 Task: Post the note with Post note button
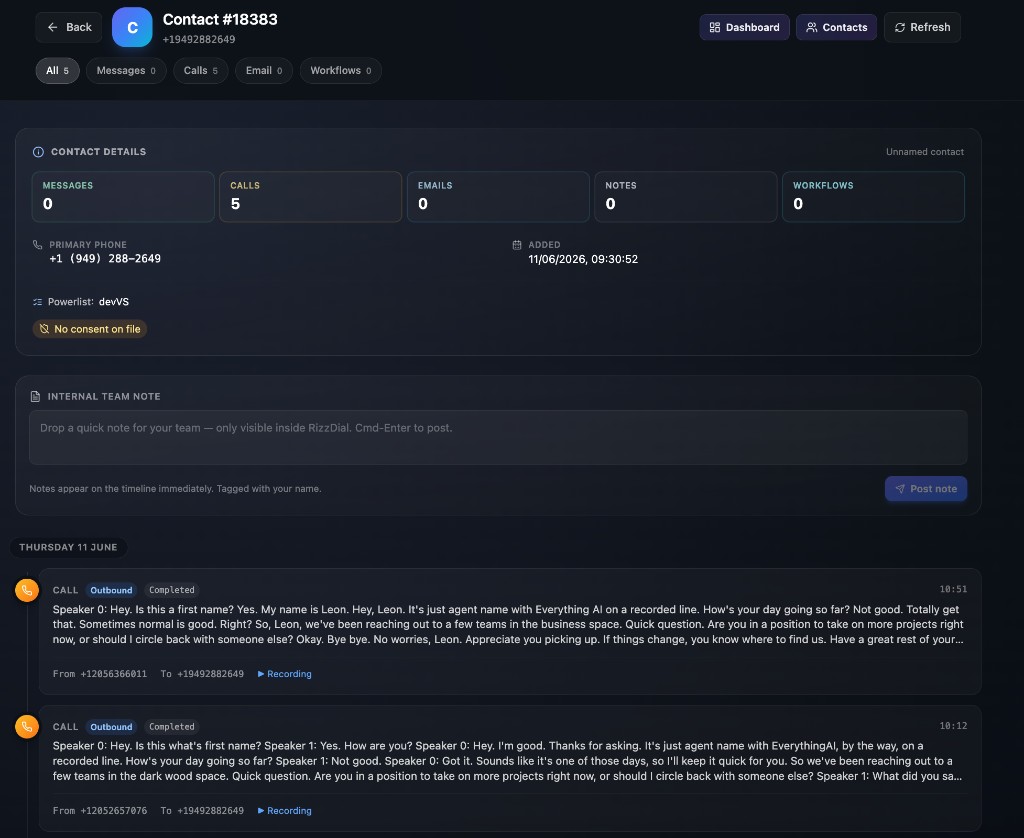coord(925,489)
